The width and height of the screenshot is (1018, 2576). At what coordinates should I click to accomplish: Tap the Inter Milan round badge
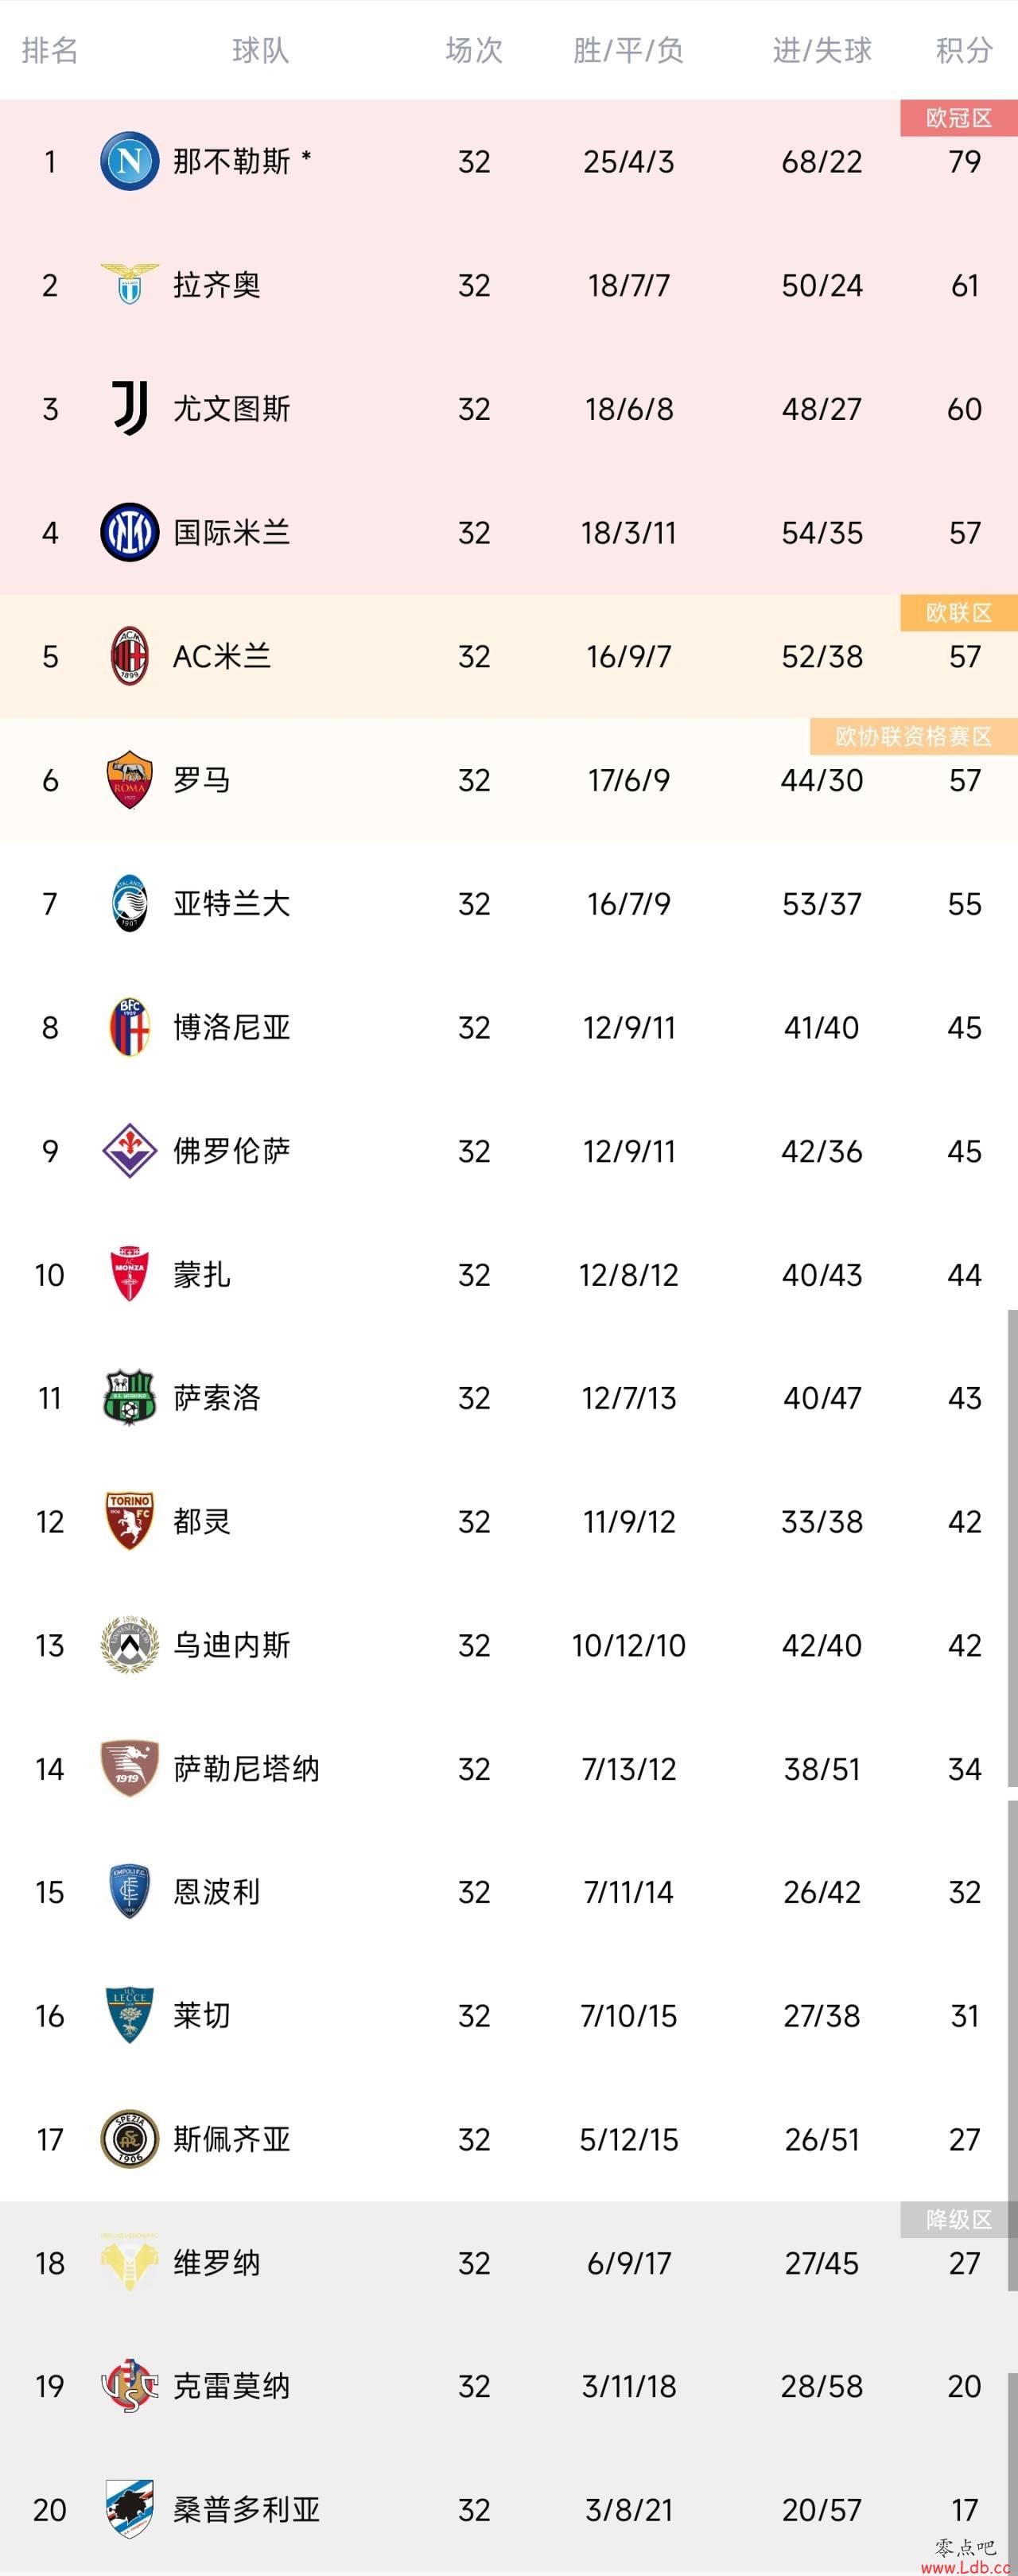tap(130, 532)
